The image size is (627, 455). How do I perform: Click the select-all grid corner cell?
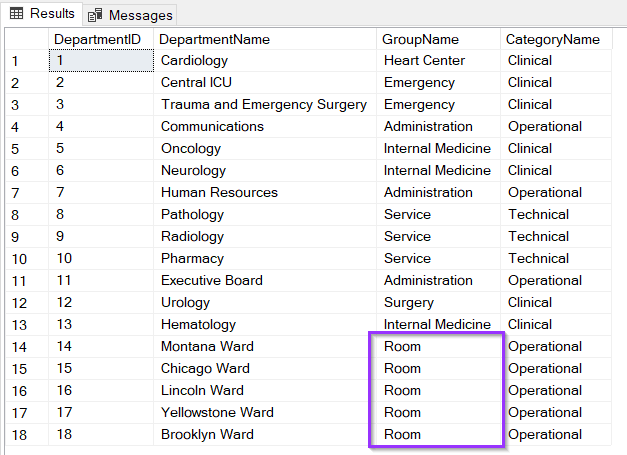[25, 39]
